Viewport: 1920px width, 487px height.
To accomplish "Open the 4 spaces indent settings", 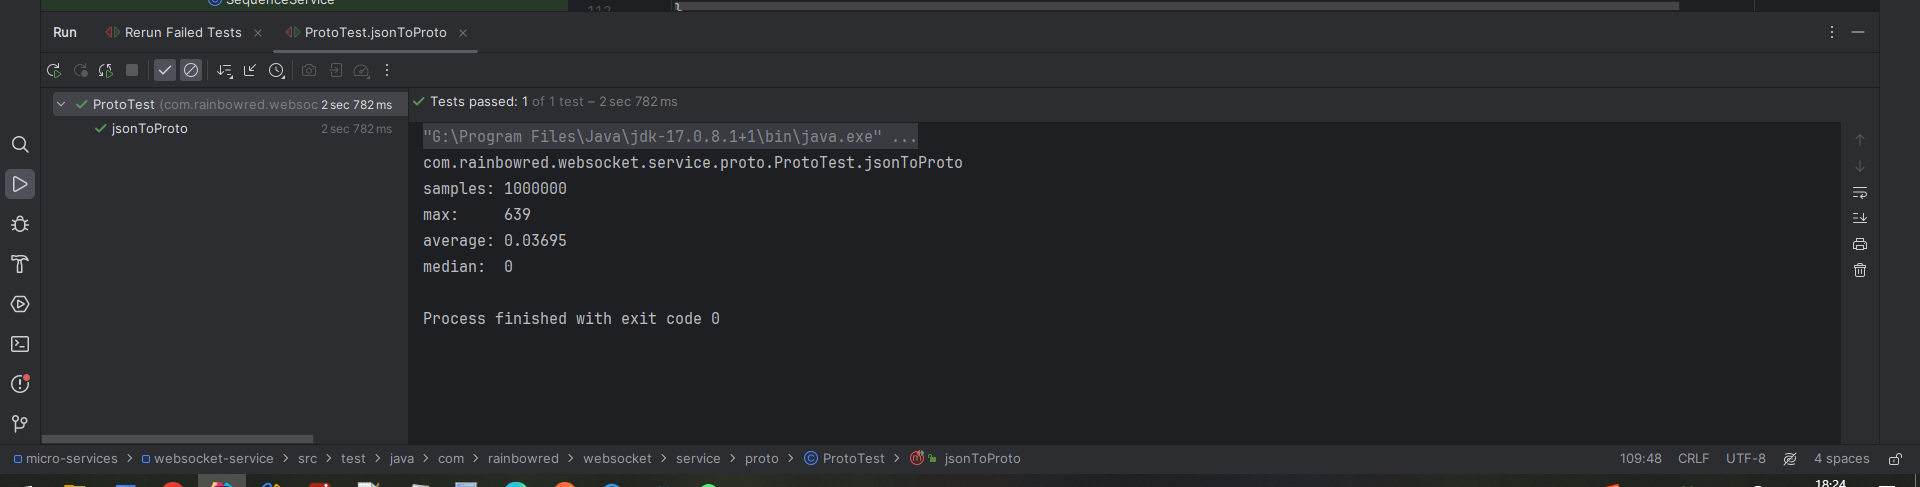I will pyautogui.click(x=1842, y=459).
